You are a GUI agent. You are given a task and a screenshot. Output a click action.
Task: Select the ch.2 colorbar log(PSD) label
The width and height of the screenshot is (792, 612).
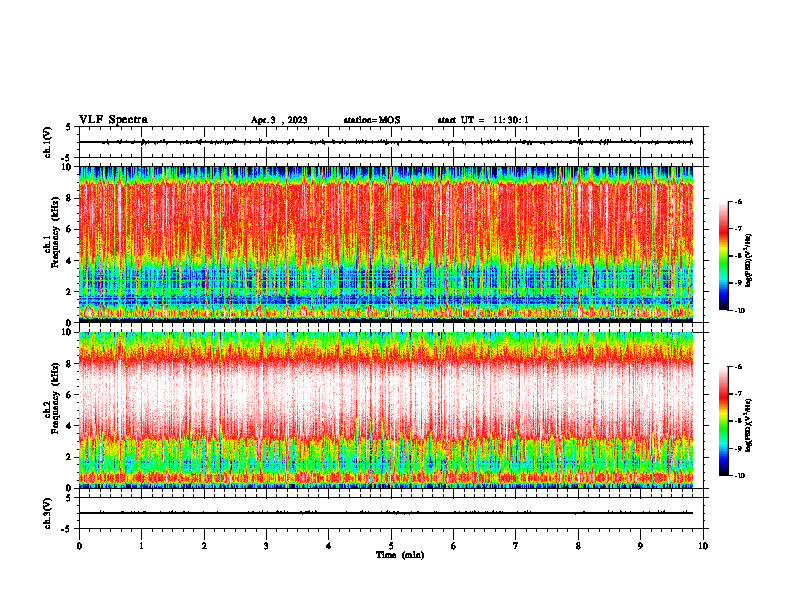(749, 426)
